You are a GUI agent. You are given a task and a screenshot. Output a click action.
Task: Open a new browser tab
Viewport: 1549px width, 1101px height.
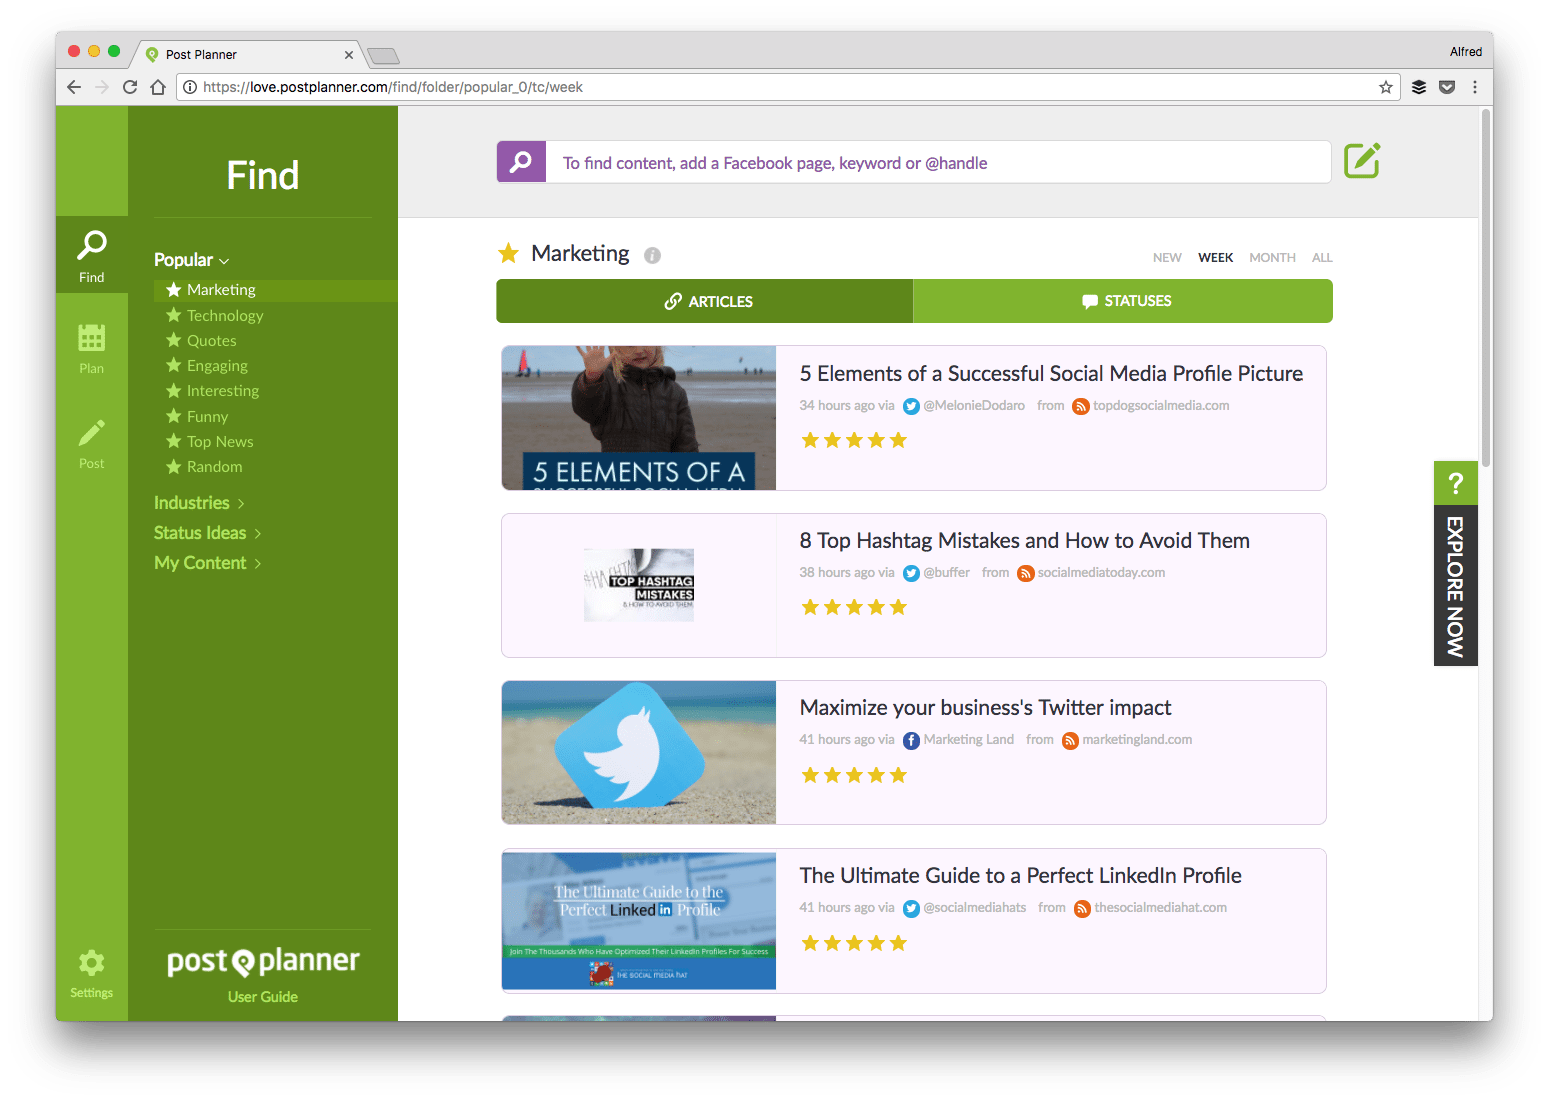(384, 55)
